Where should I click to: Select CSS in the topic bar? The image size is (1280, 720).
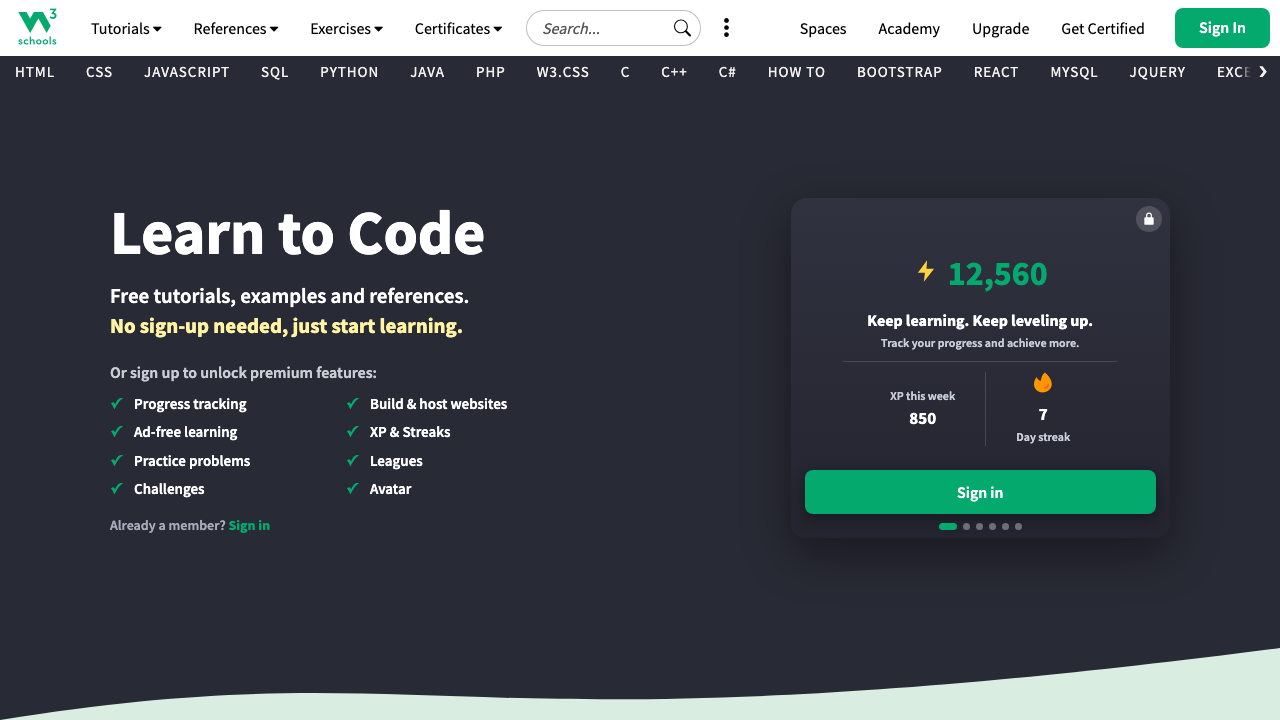(x=99, y=72)
